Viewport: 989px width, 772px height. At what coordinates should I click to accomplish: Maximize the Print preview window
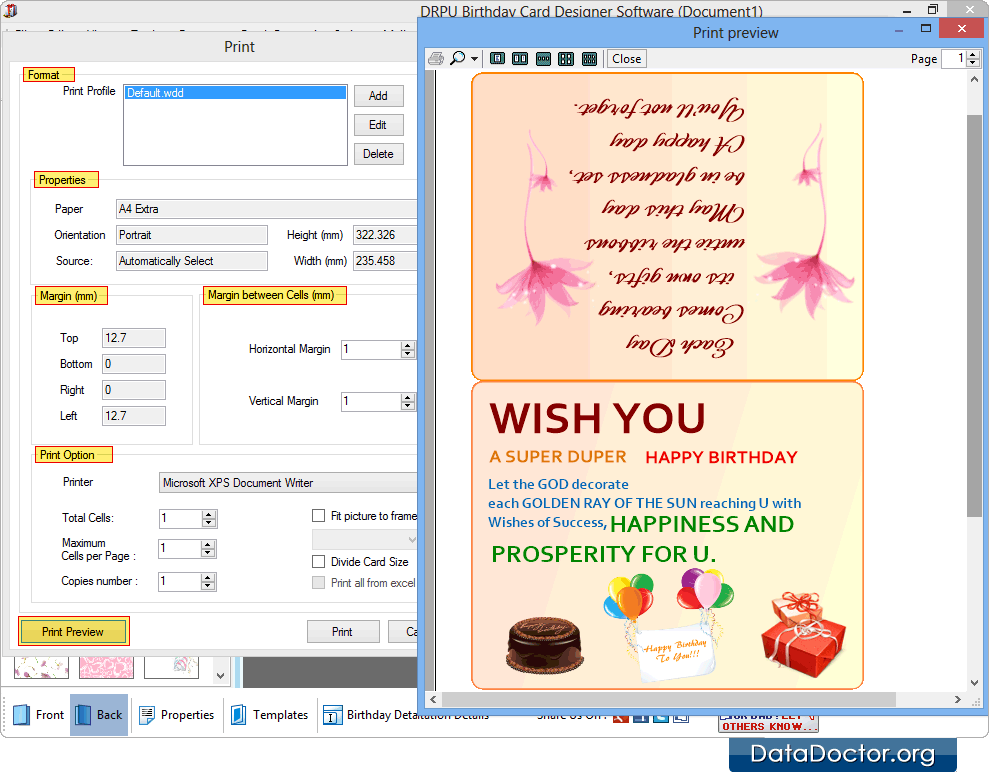click(x=926, y=28)
